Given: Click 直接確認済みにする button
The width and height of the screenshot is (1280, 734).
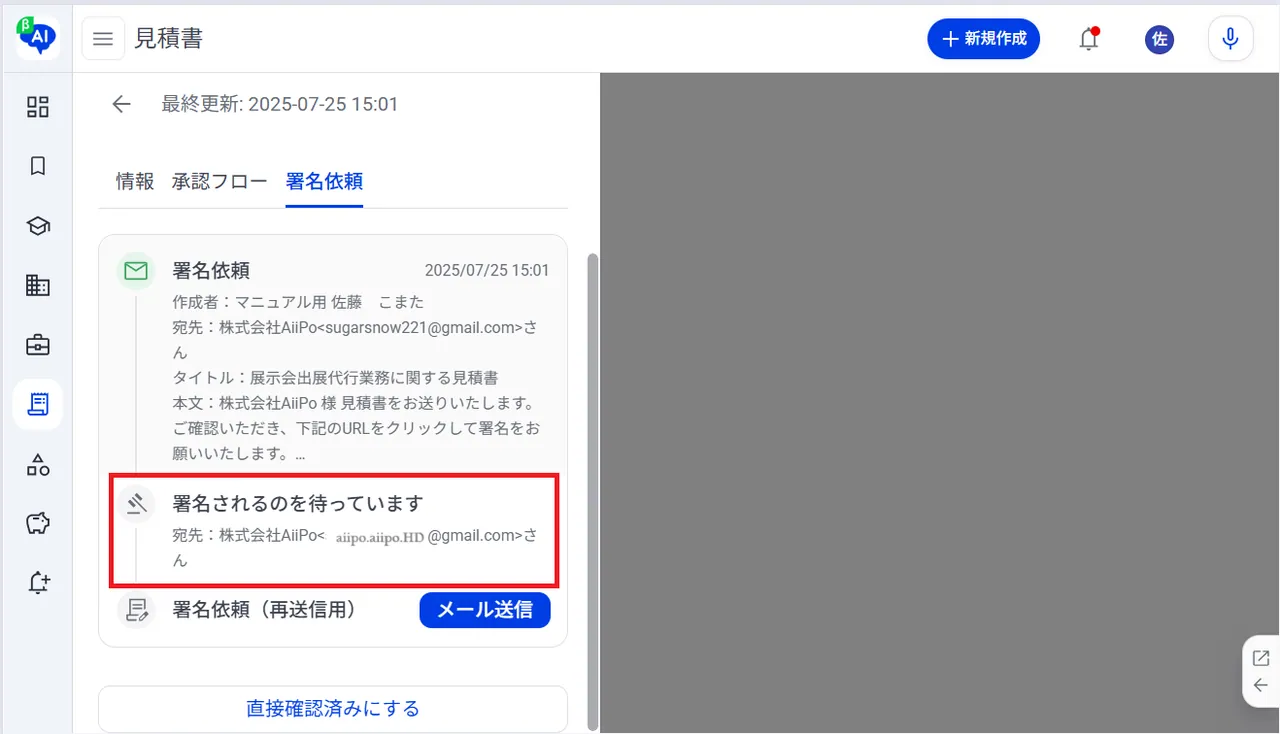Looking at the screenshot, I should pyautogui.click(x=333, y=709).
